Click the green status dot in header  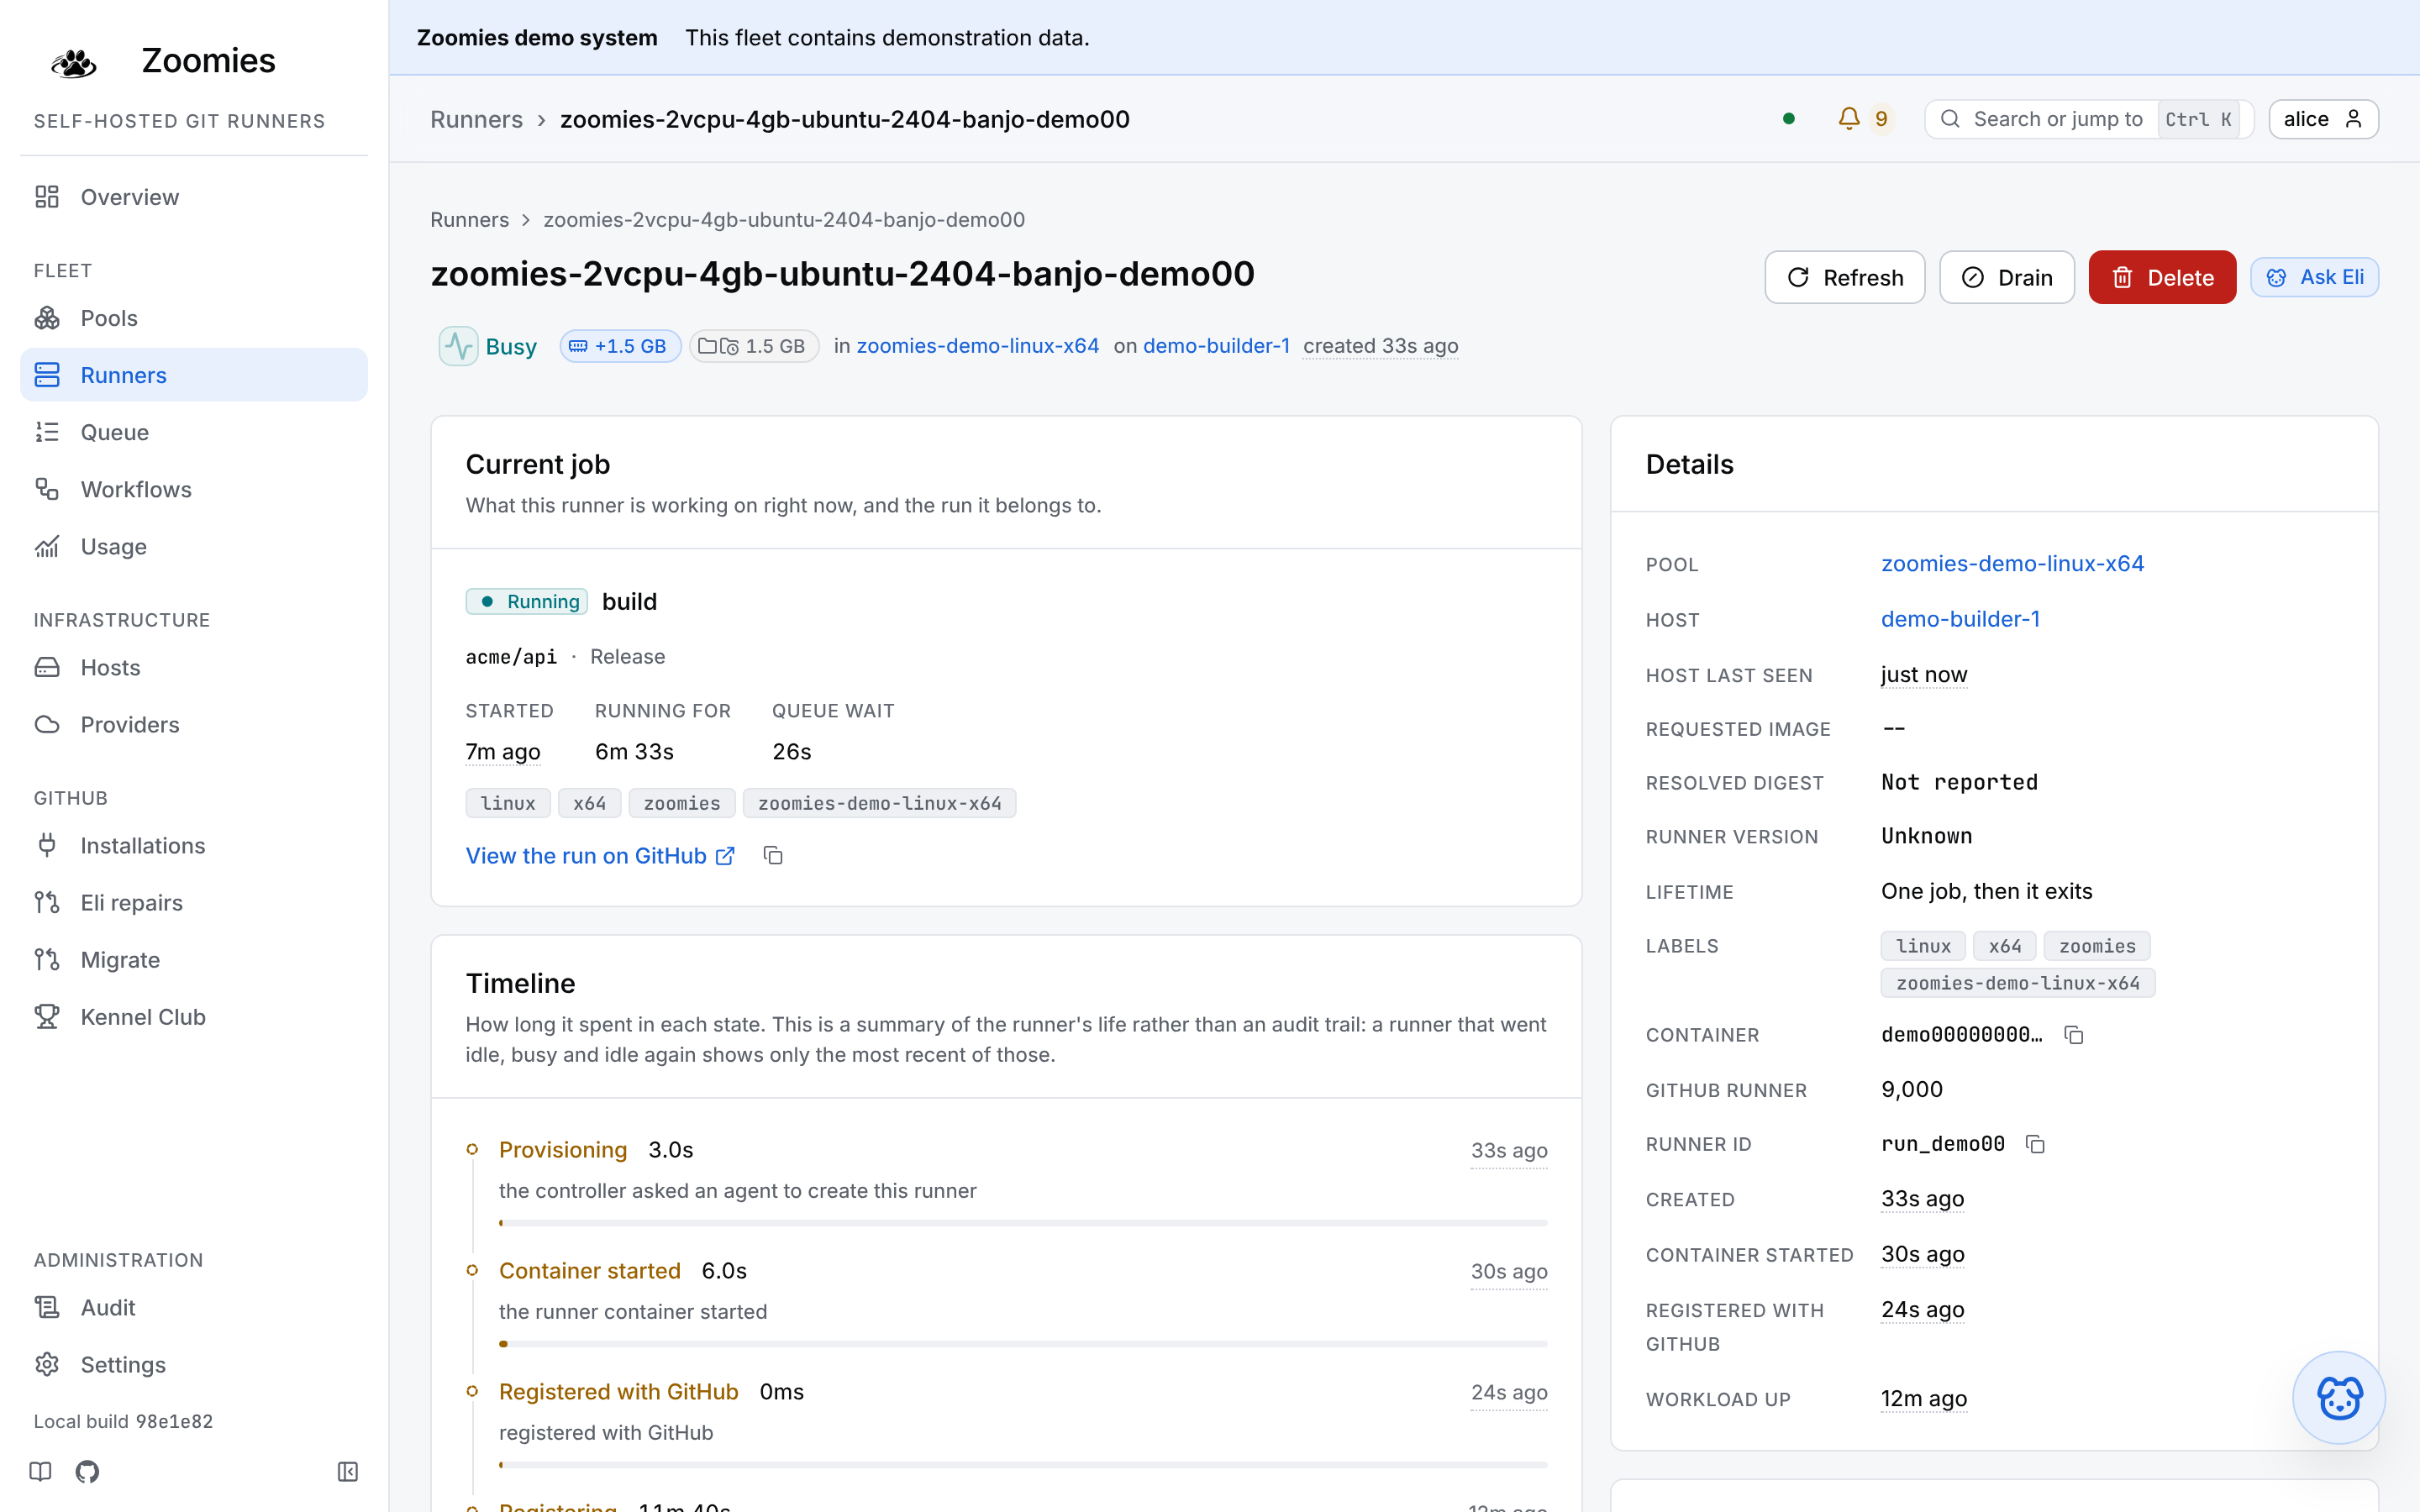pos(1789,119)
